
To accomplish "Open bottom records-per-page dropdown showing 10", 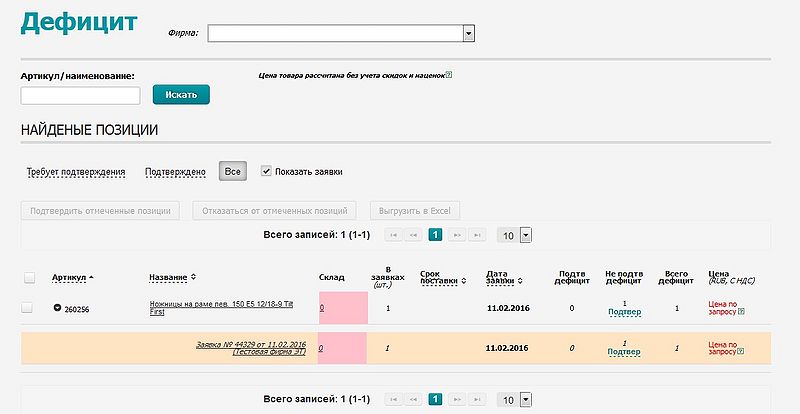I will [x=516, y=399].
